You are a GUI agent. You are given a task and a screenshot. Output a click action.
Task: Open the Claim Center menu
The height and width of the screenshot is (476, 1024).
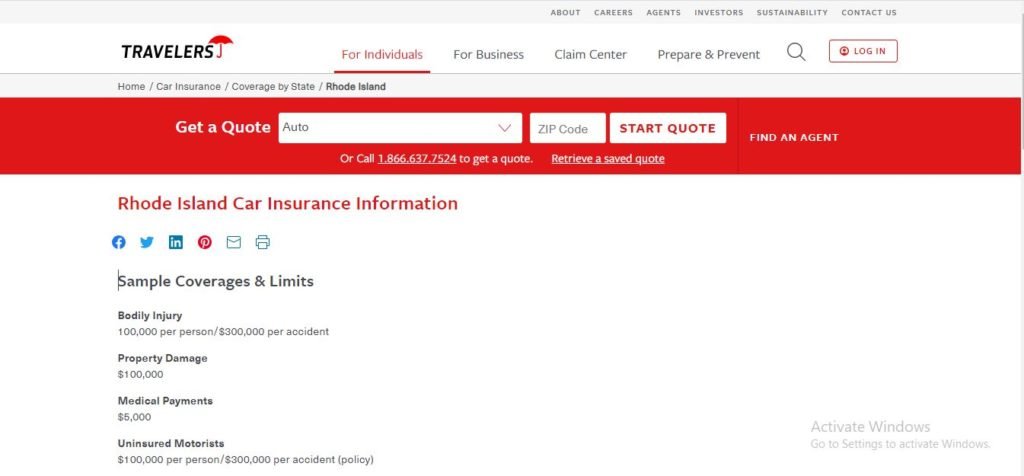tap(590, 55)
